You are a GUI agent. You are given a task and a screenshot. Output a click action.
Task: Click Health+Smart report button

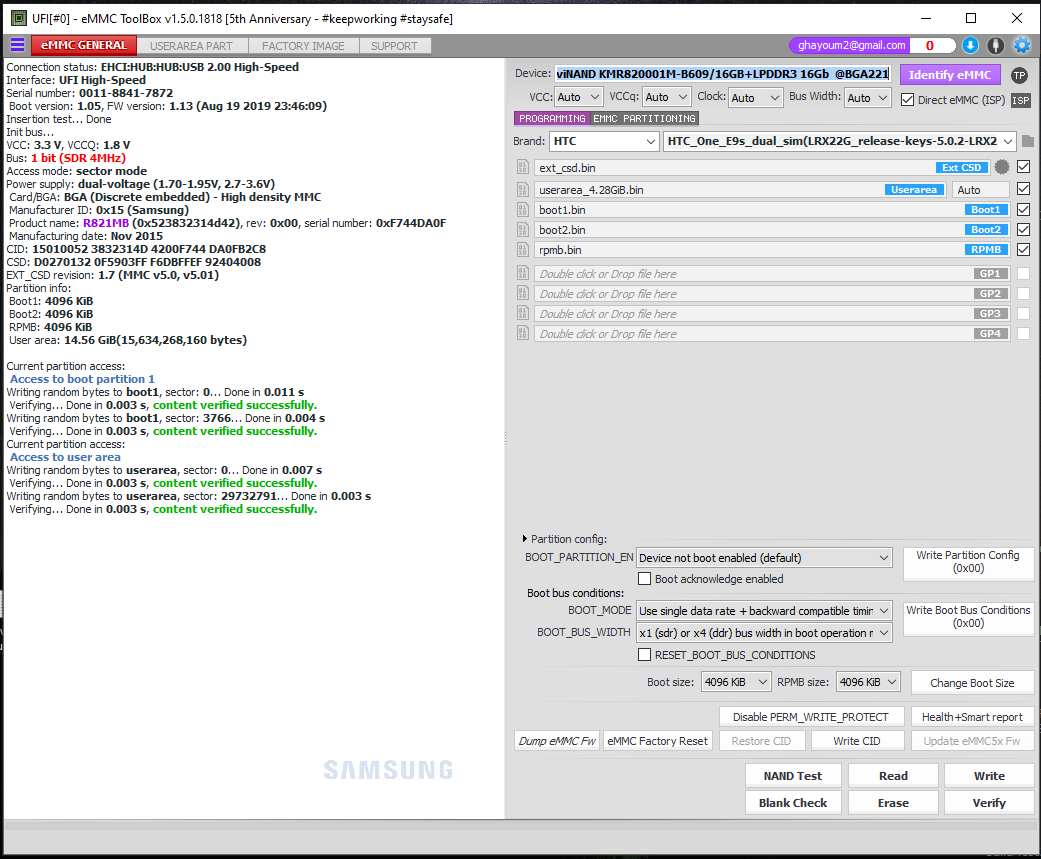coord(972,716)
